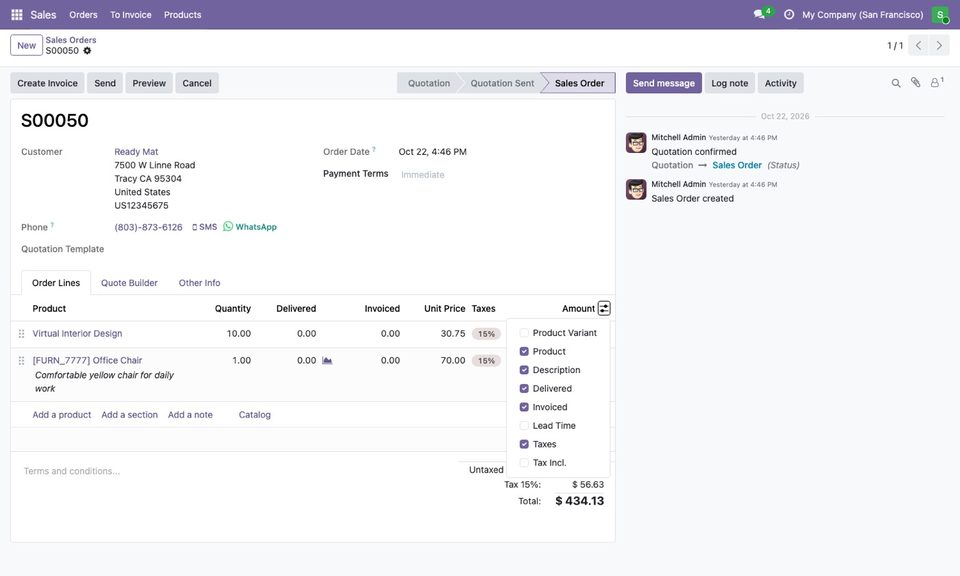Grab the drag handle for Office Chair line

coord(21,361)
